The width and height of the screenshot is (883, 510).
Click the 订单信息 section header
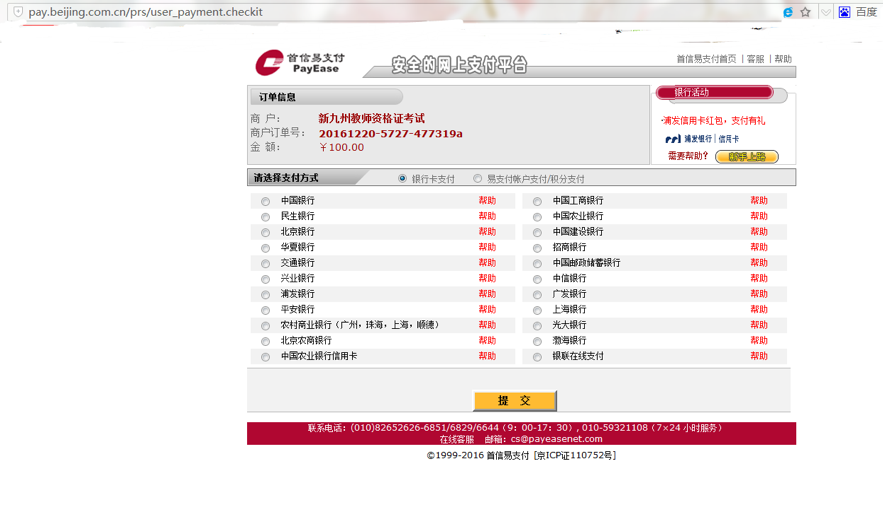point(325,97)
